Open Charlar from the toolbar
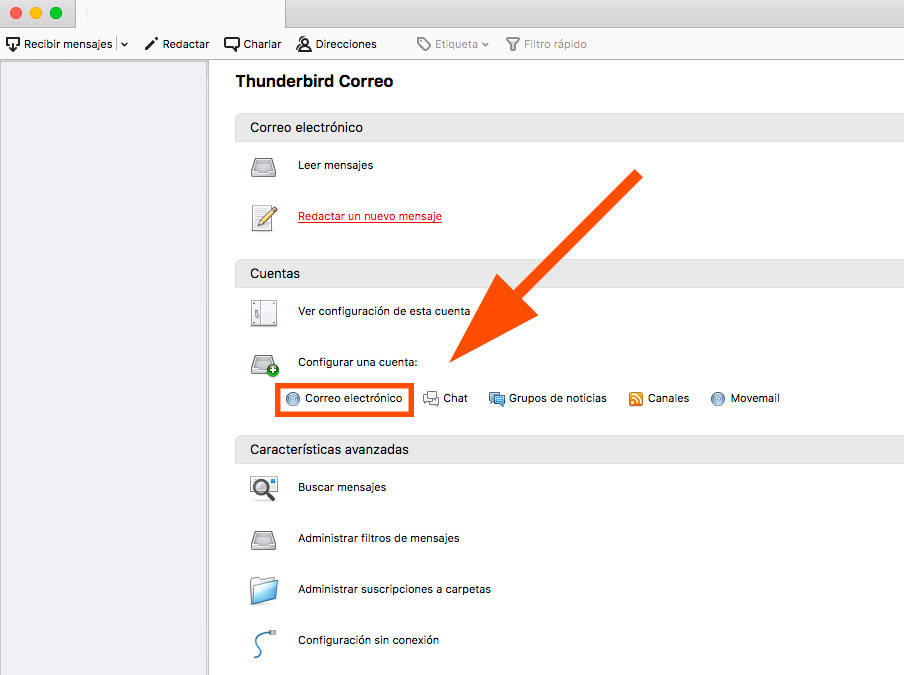The height and width of the screenshot is (675, 904). click(252, 44)
